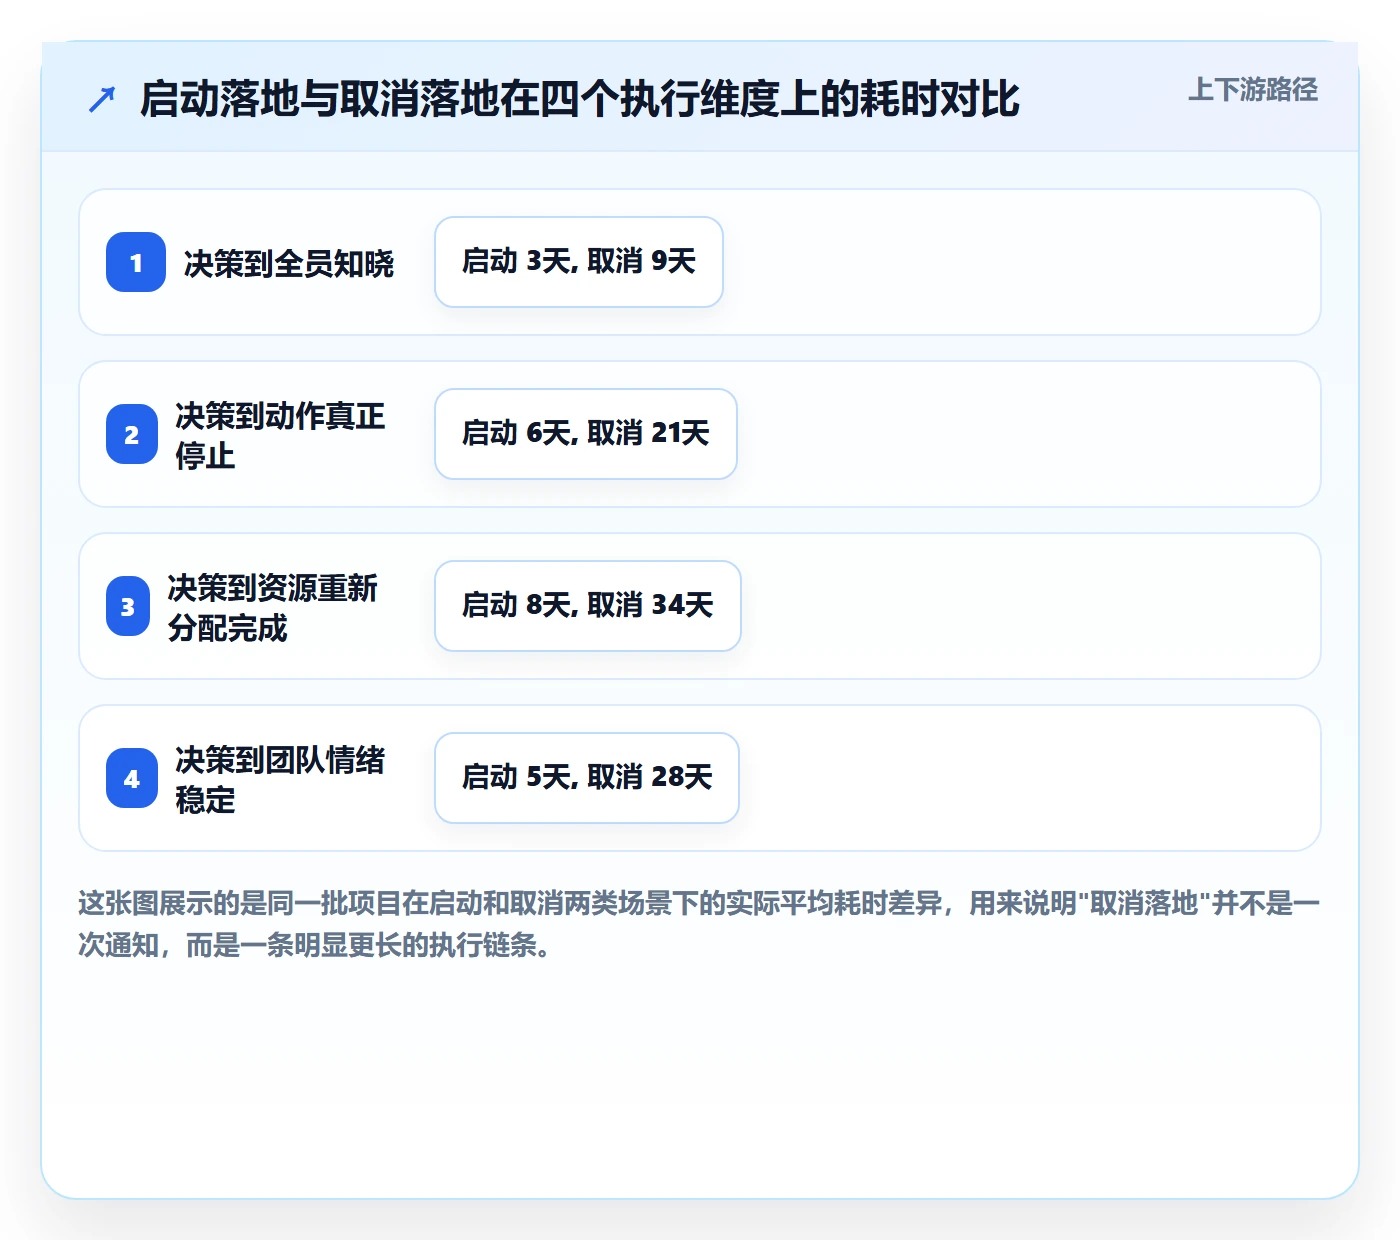1400x1240 pixels.
Task: Click the number 3 step badge
Action: 128,606
